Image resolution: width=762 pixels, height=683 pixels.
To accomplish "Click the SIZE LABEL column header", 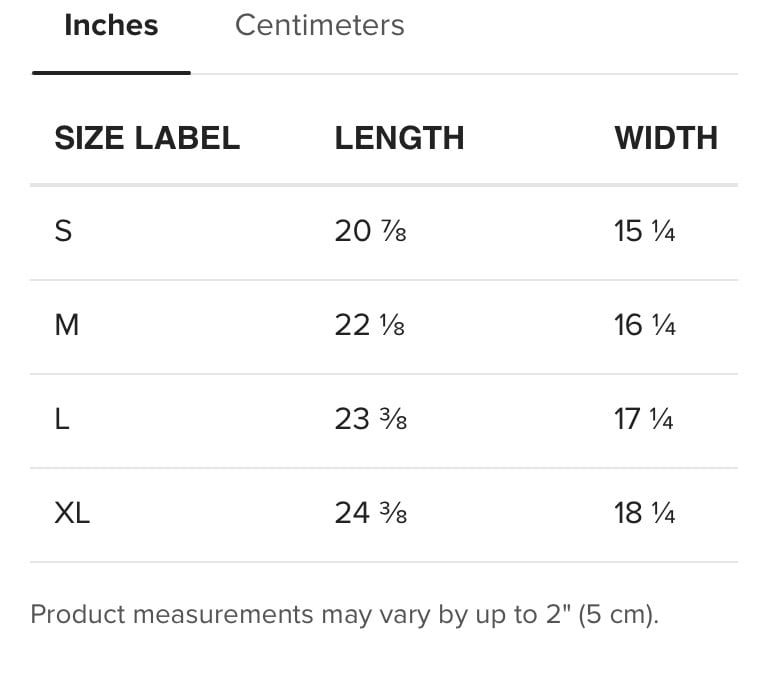I will (147, 138).
